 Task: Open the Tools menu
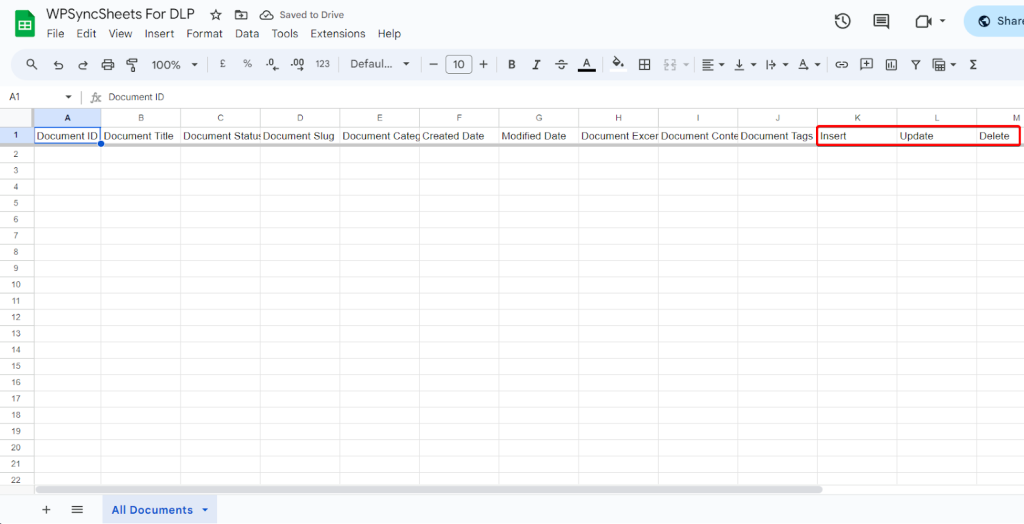click(285, 33)
